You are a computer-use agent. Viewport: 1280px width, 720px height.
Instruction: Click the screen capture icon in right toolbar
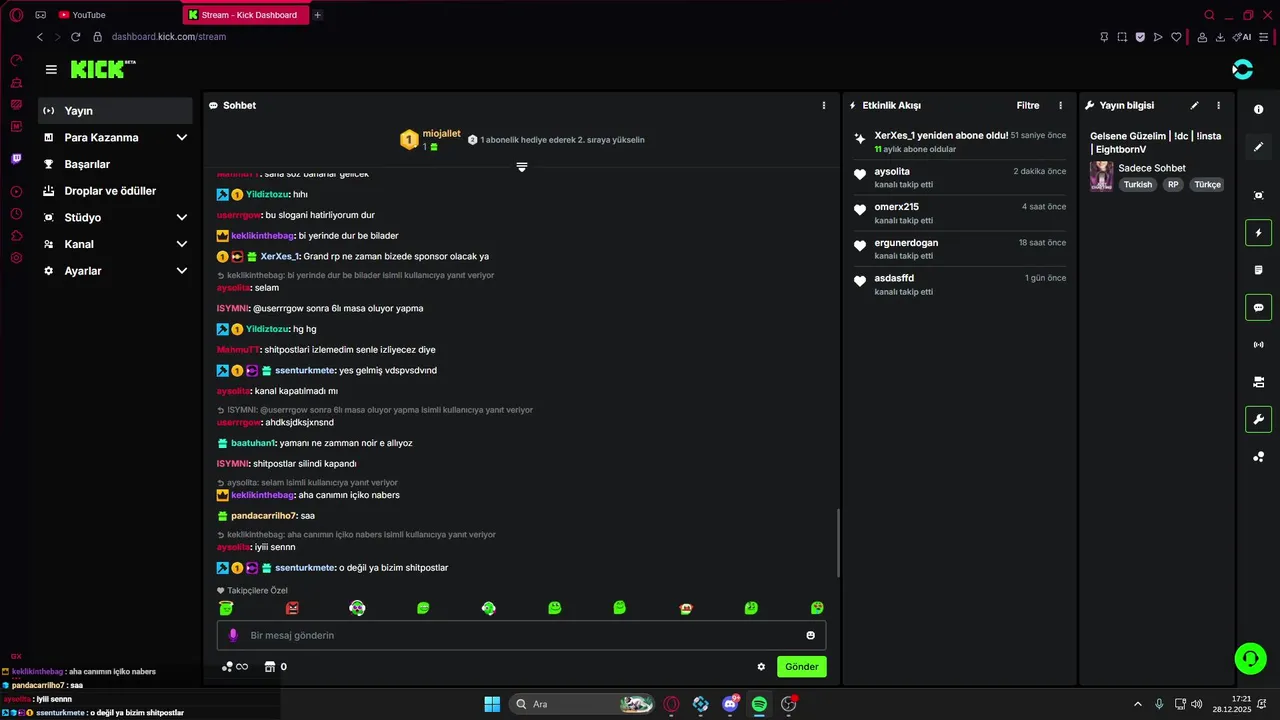[x=1259, y=195]
